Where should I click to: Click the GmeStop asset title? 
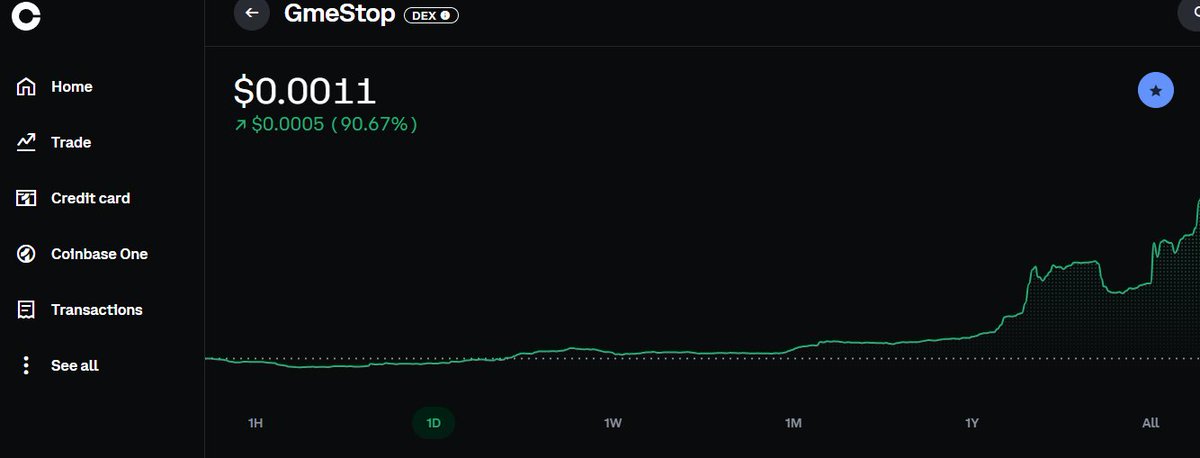(340, 14)
